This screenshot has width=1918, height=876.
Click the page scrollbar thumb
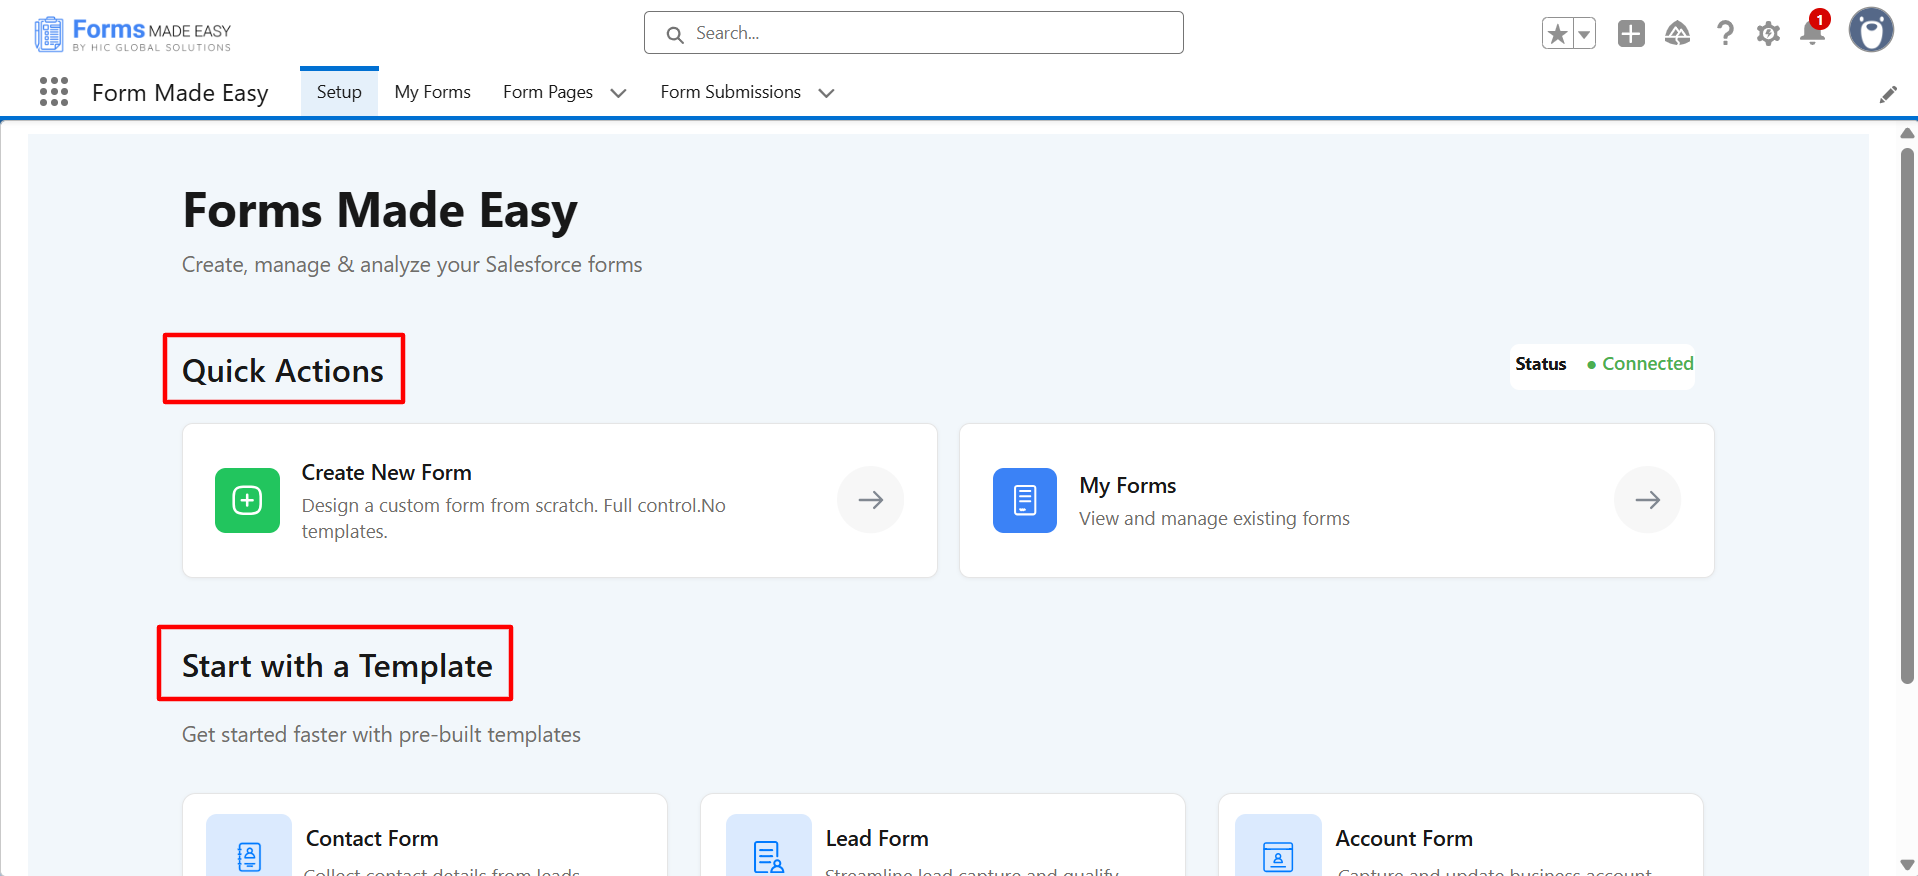(x=1908, y=416)
